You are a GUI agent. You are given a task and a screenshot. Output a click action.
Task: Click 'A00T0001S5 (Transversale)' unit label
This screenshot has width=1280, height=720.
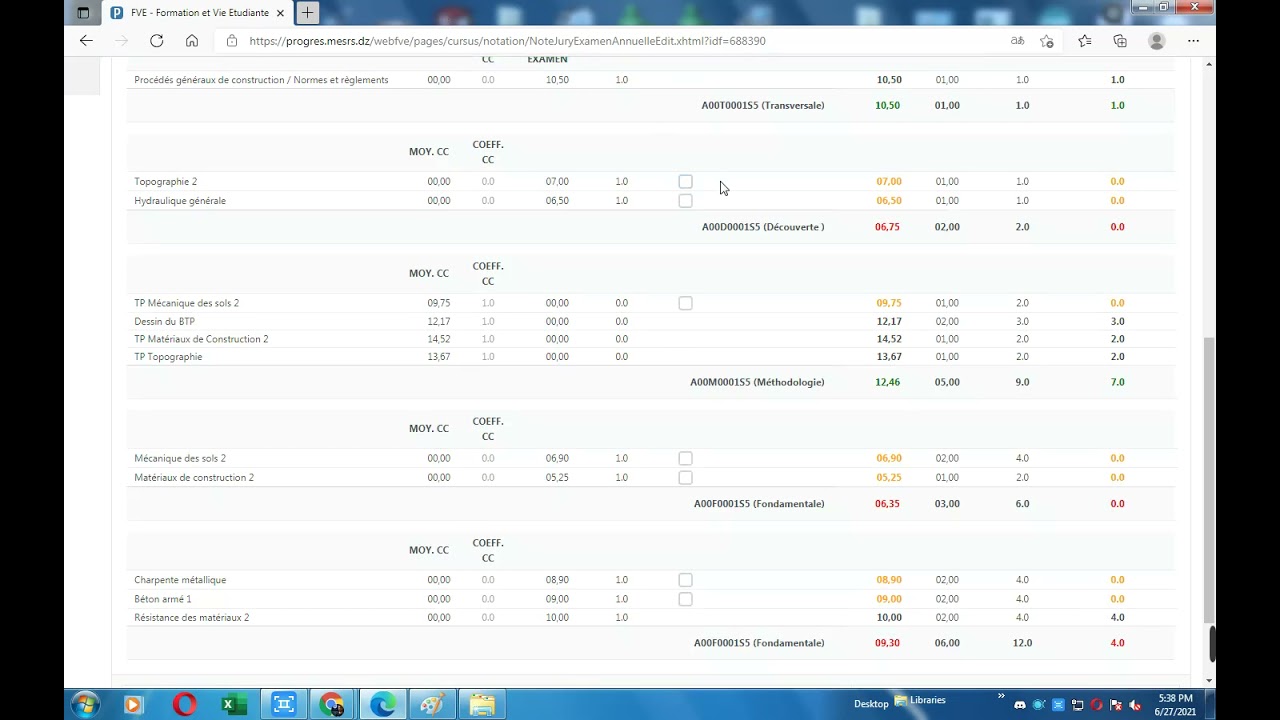tap(763, 105)
